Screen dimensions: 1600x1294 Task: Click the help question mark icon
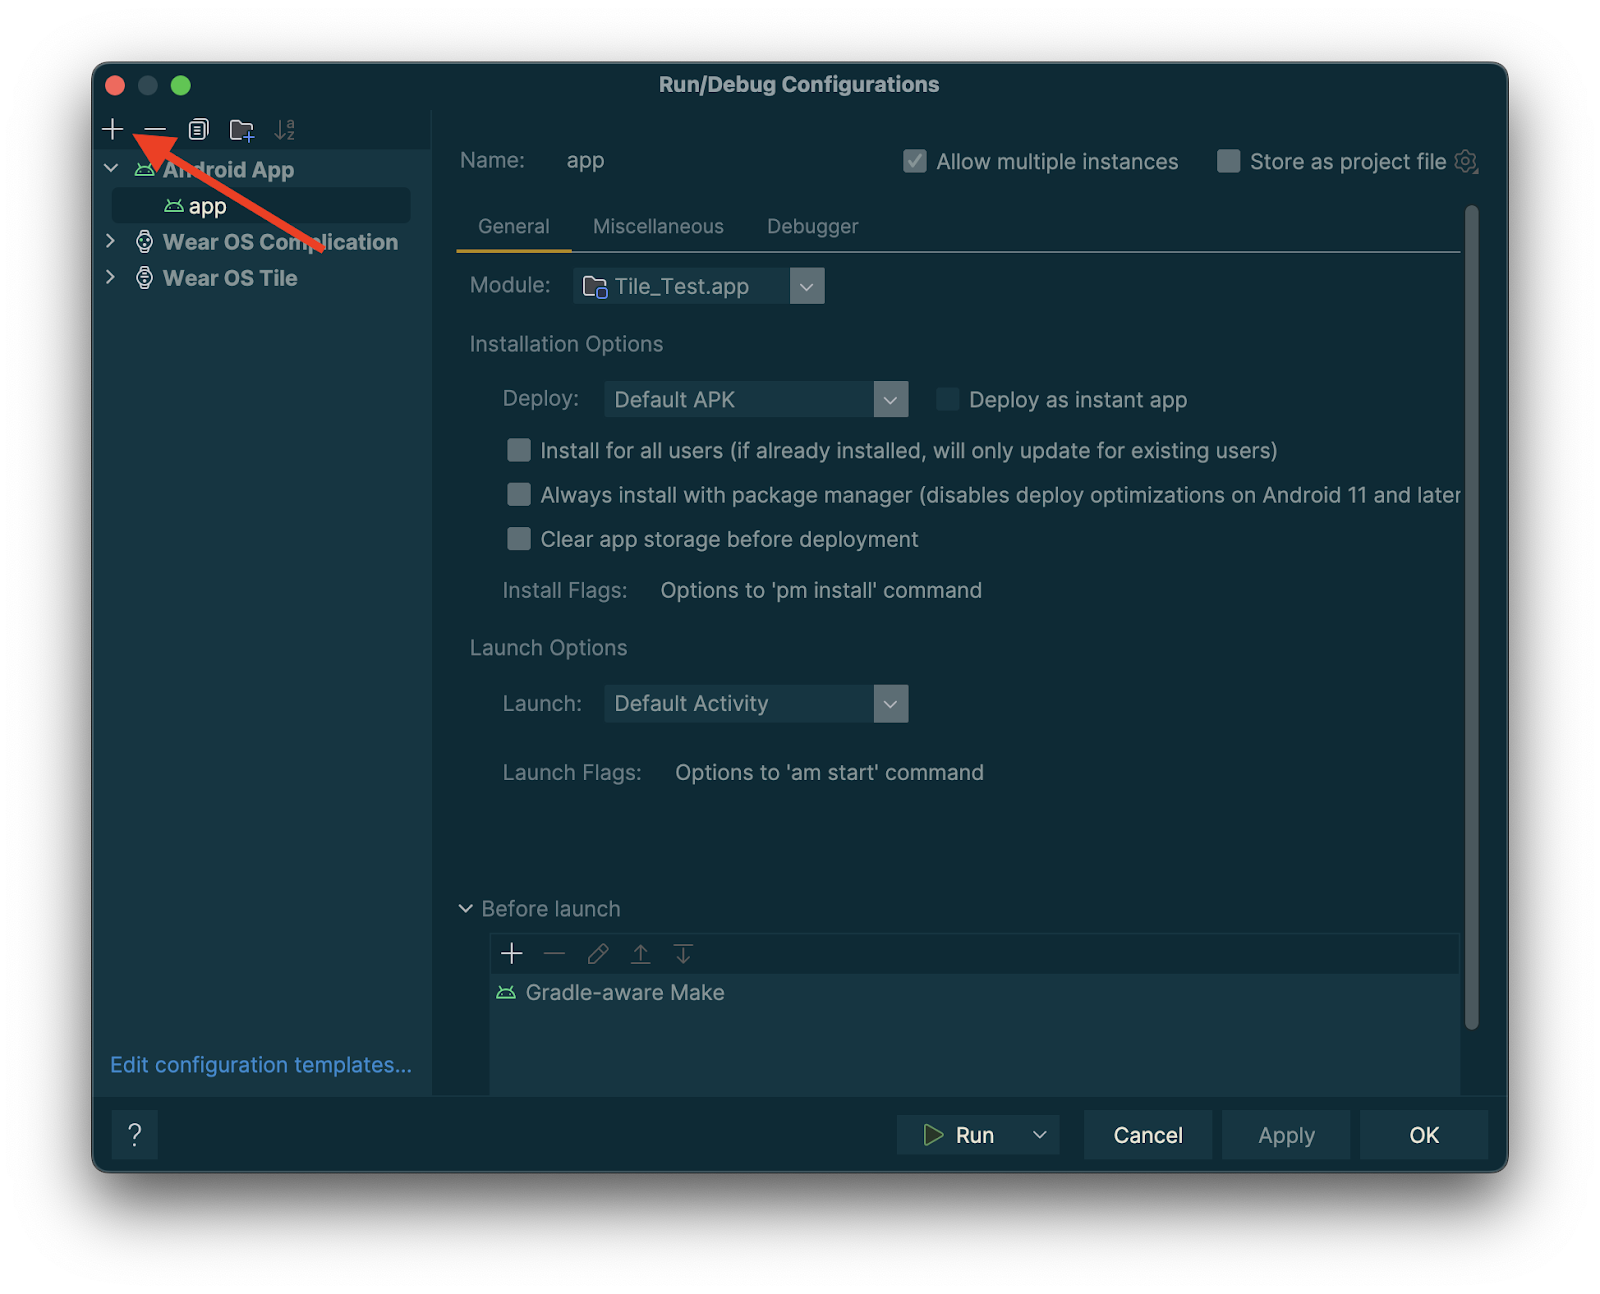pyautogui.click(x=134, y=1134)
